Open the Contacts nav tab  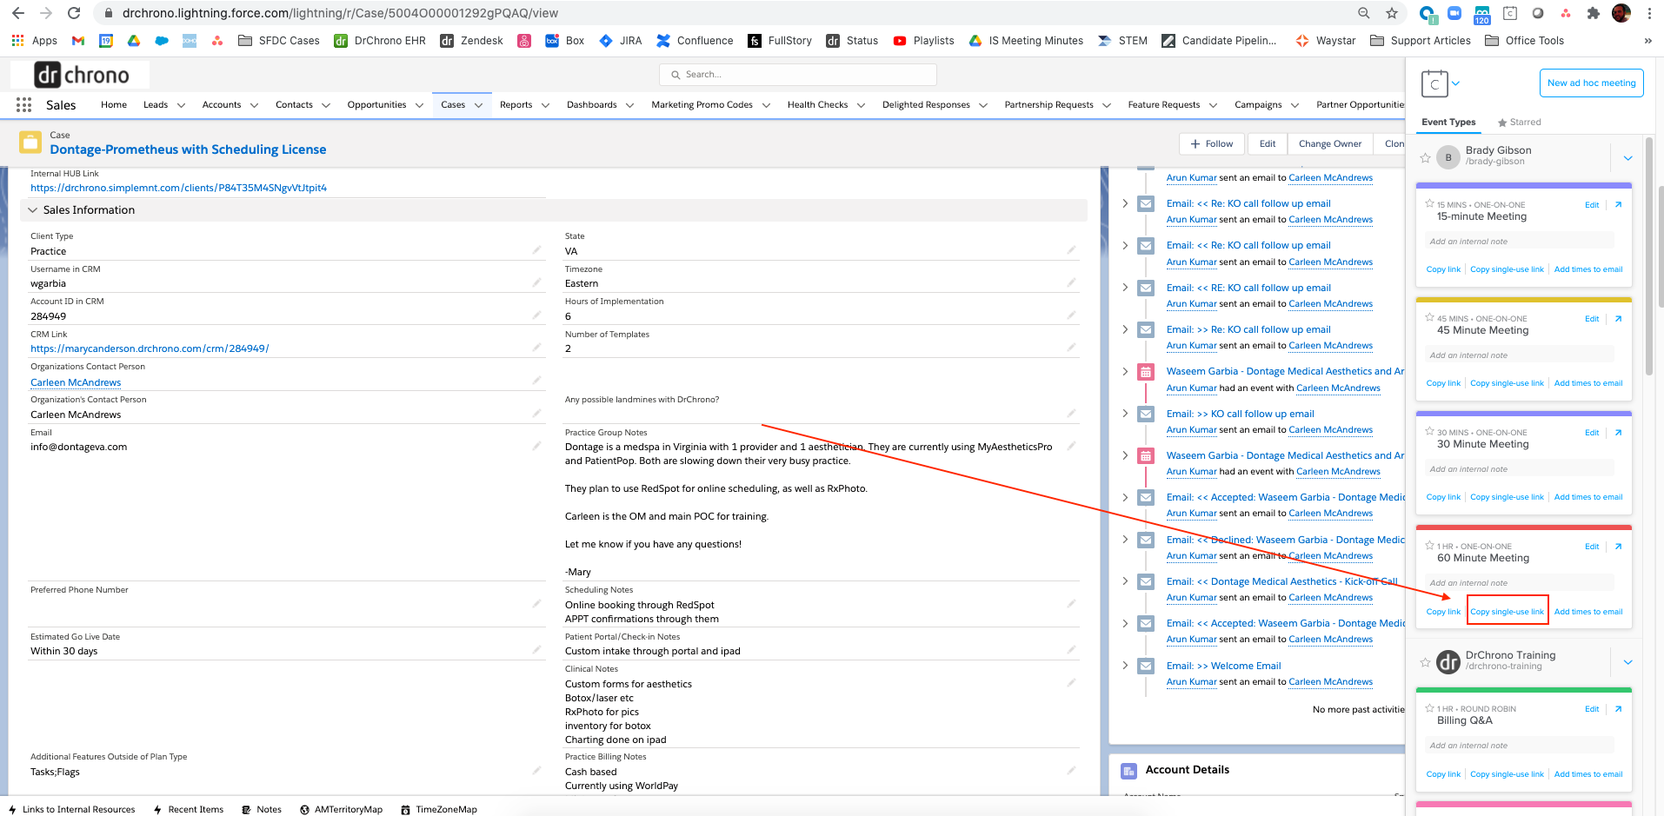click(x=294, y=105)
